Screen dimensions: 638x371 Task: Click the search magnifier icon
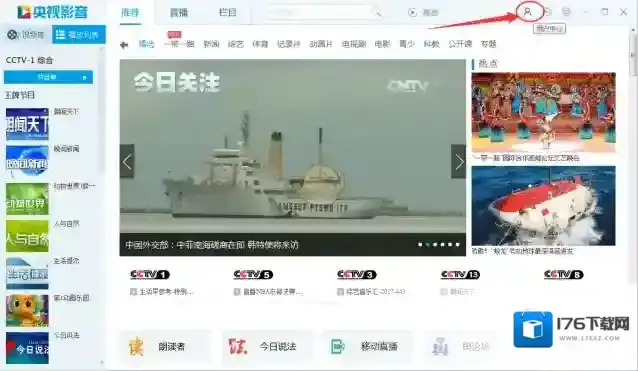378,14
